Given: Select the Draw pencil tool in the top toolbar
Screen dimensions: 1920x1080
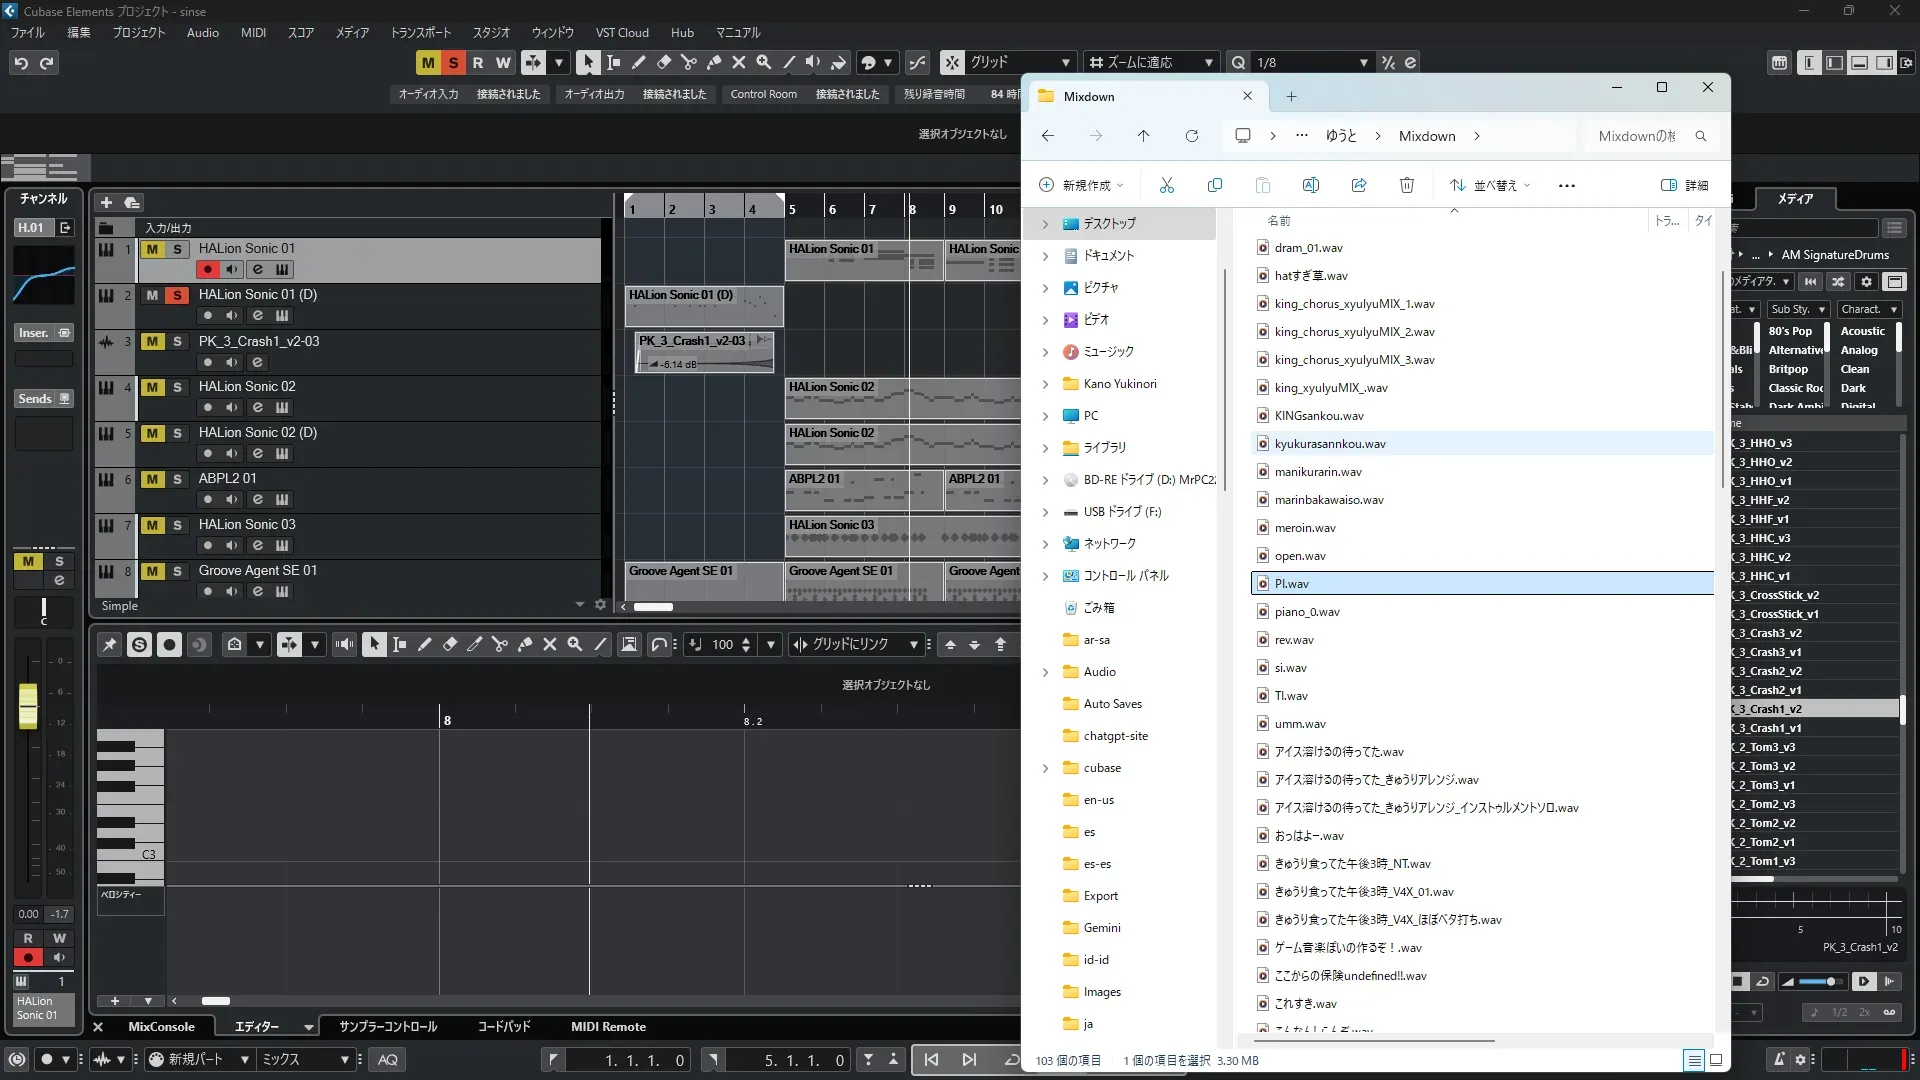Looking at the screenshot, I should pyautogui.click(x=638, y=62).
